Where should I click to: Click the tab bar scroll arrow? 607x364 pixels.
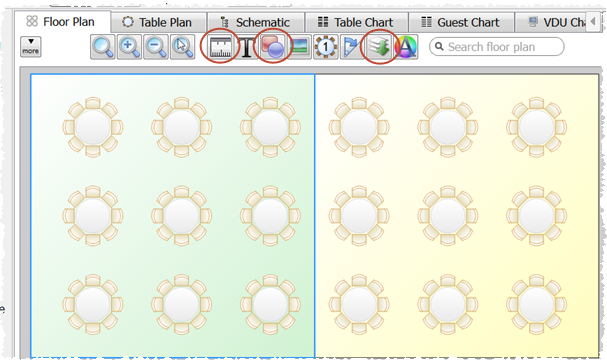pos(593,22)
